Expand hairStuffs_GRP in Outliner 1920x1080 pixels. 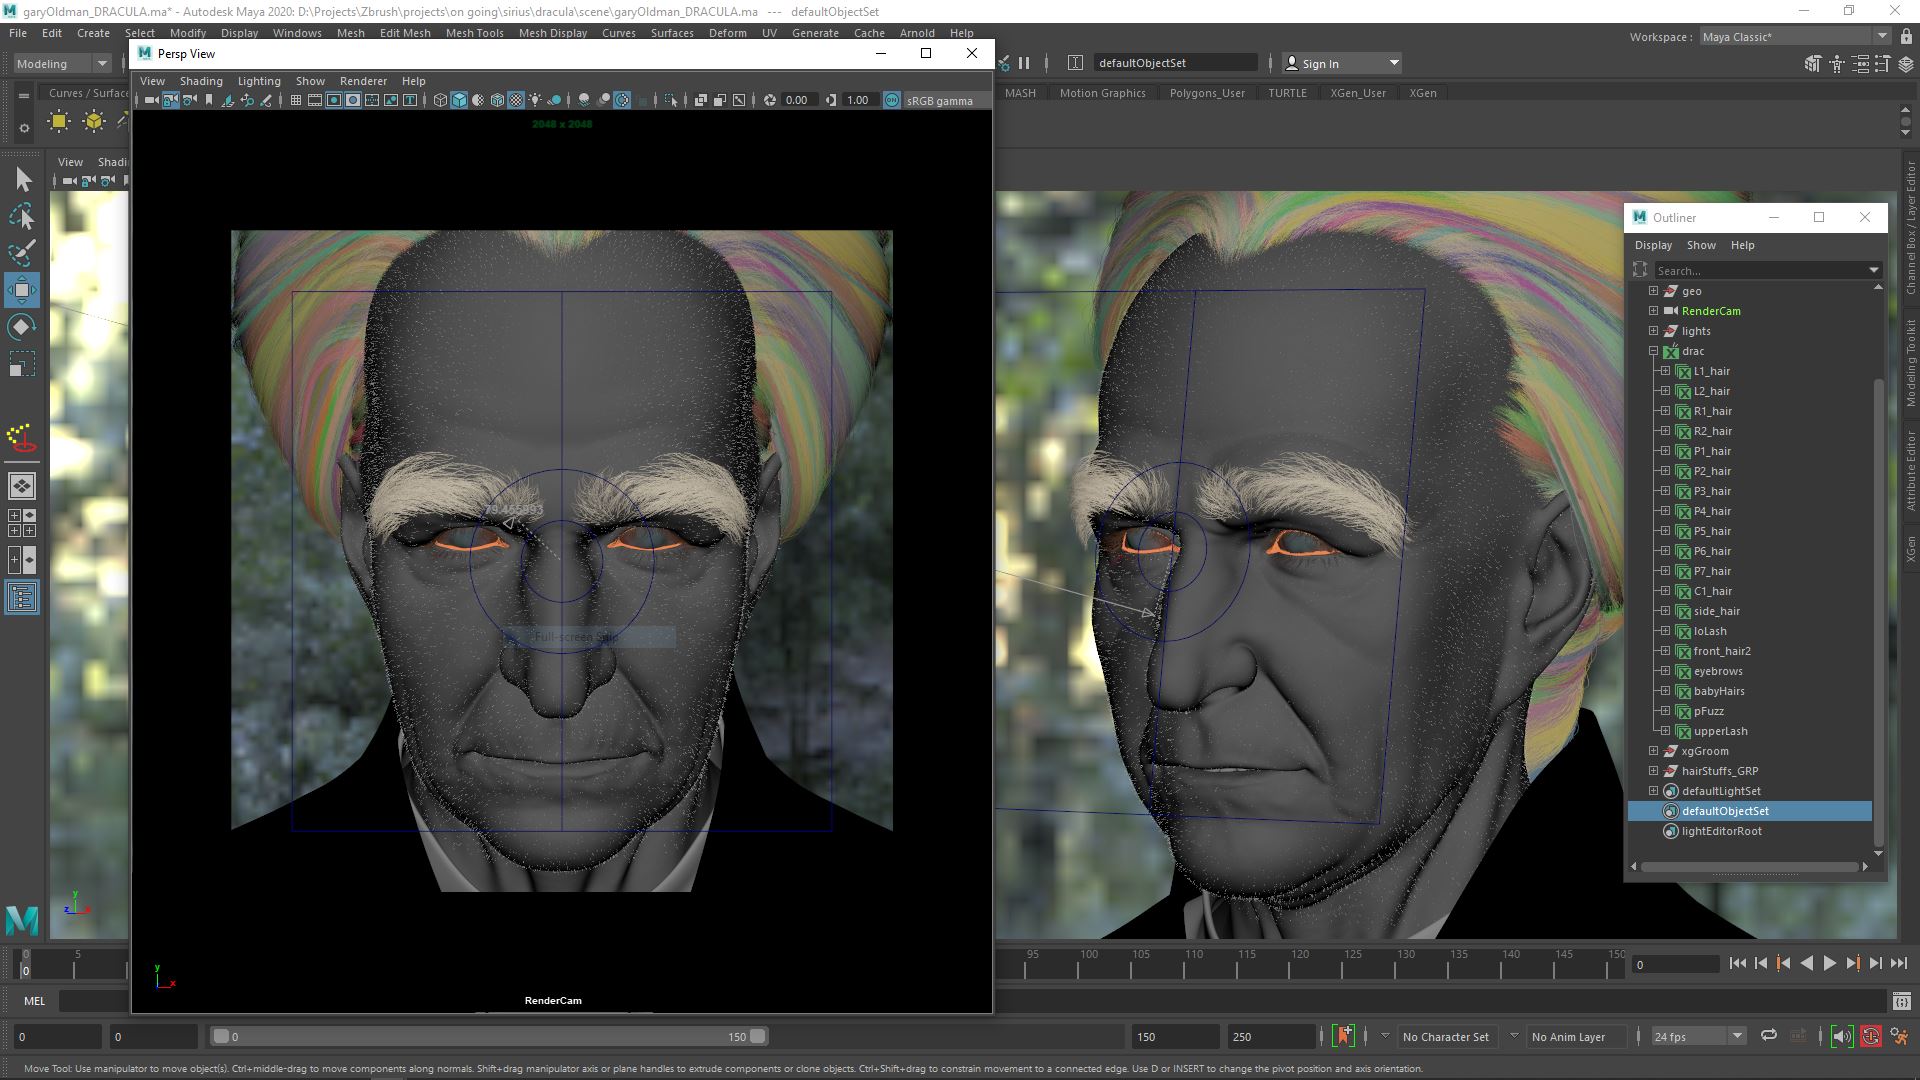point(1654,771)
